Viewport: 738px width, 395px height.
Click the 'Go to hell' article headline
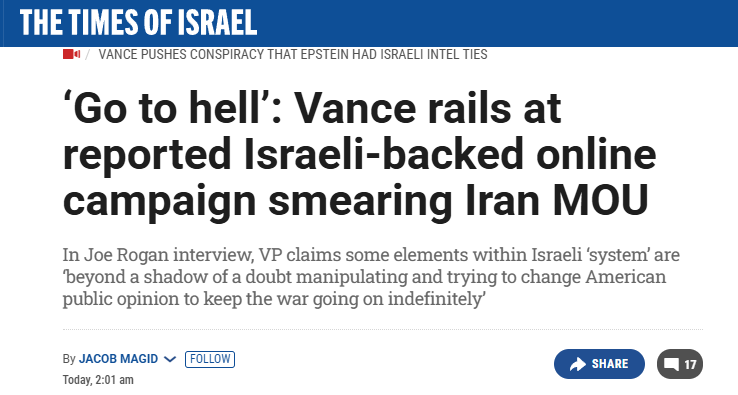360,154
